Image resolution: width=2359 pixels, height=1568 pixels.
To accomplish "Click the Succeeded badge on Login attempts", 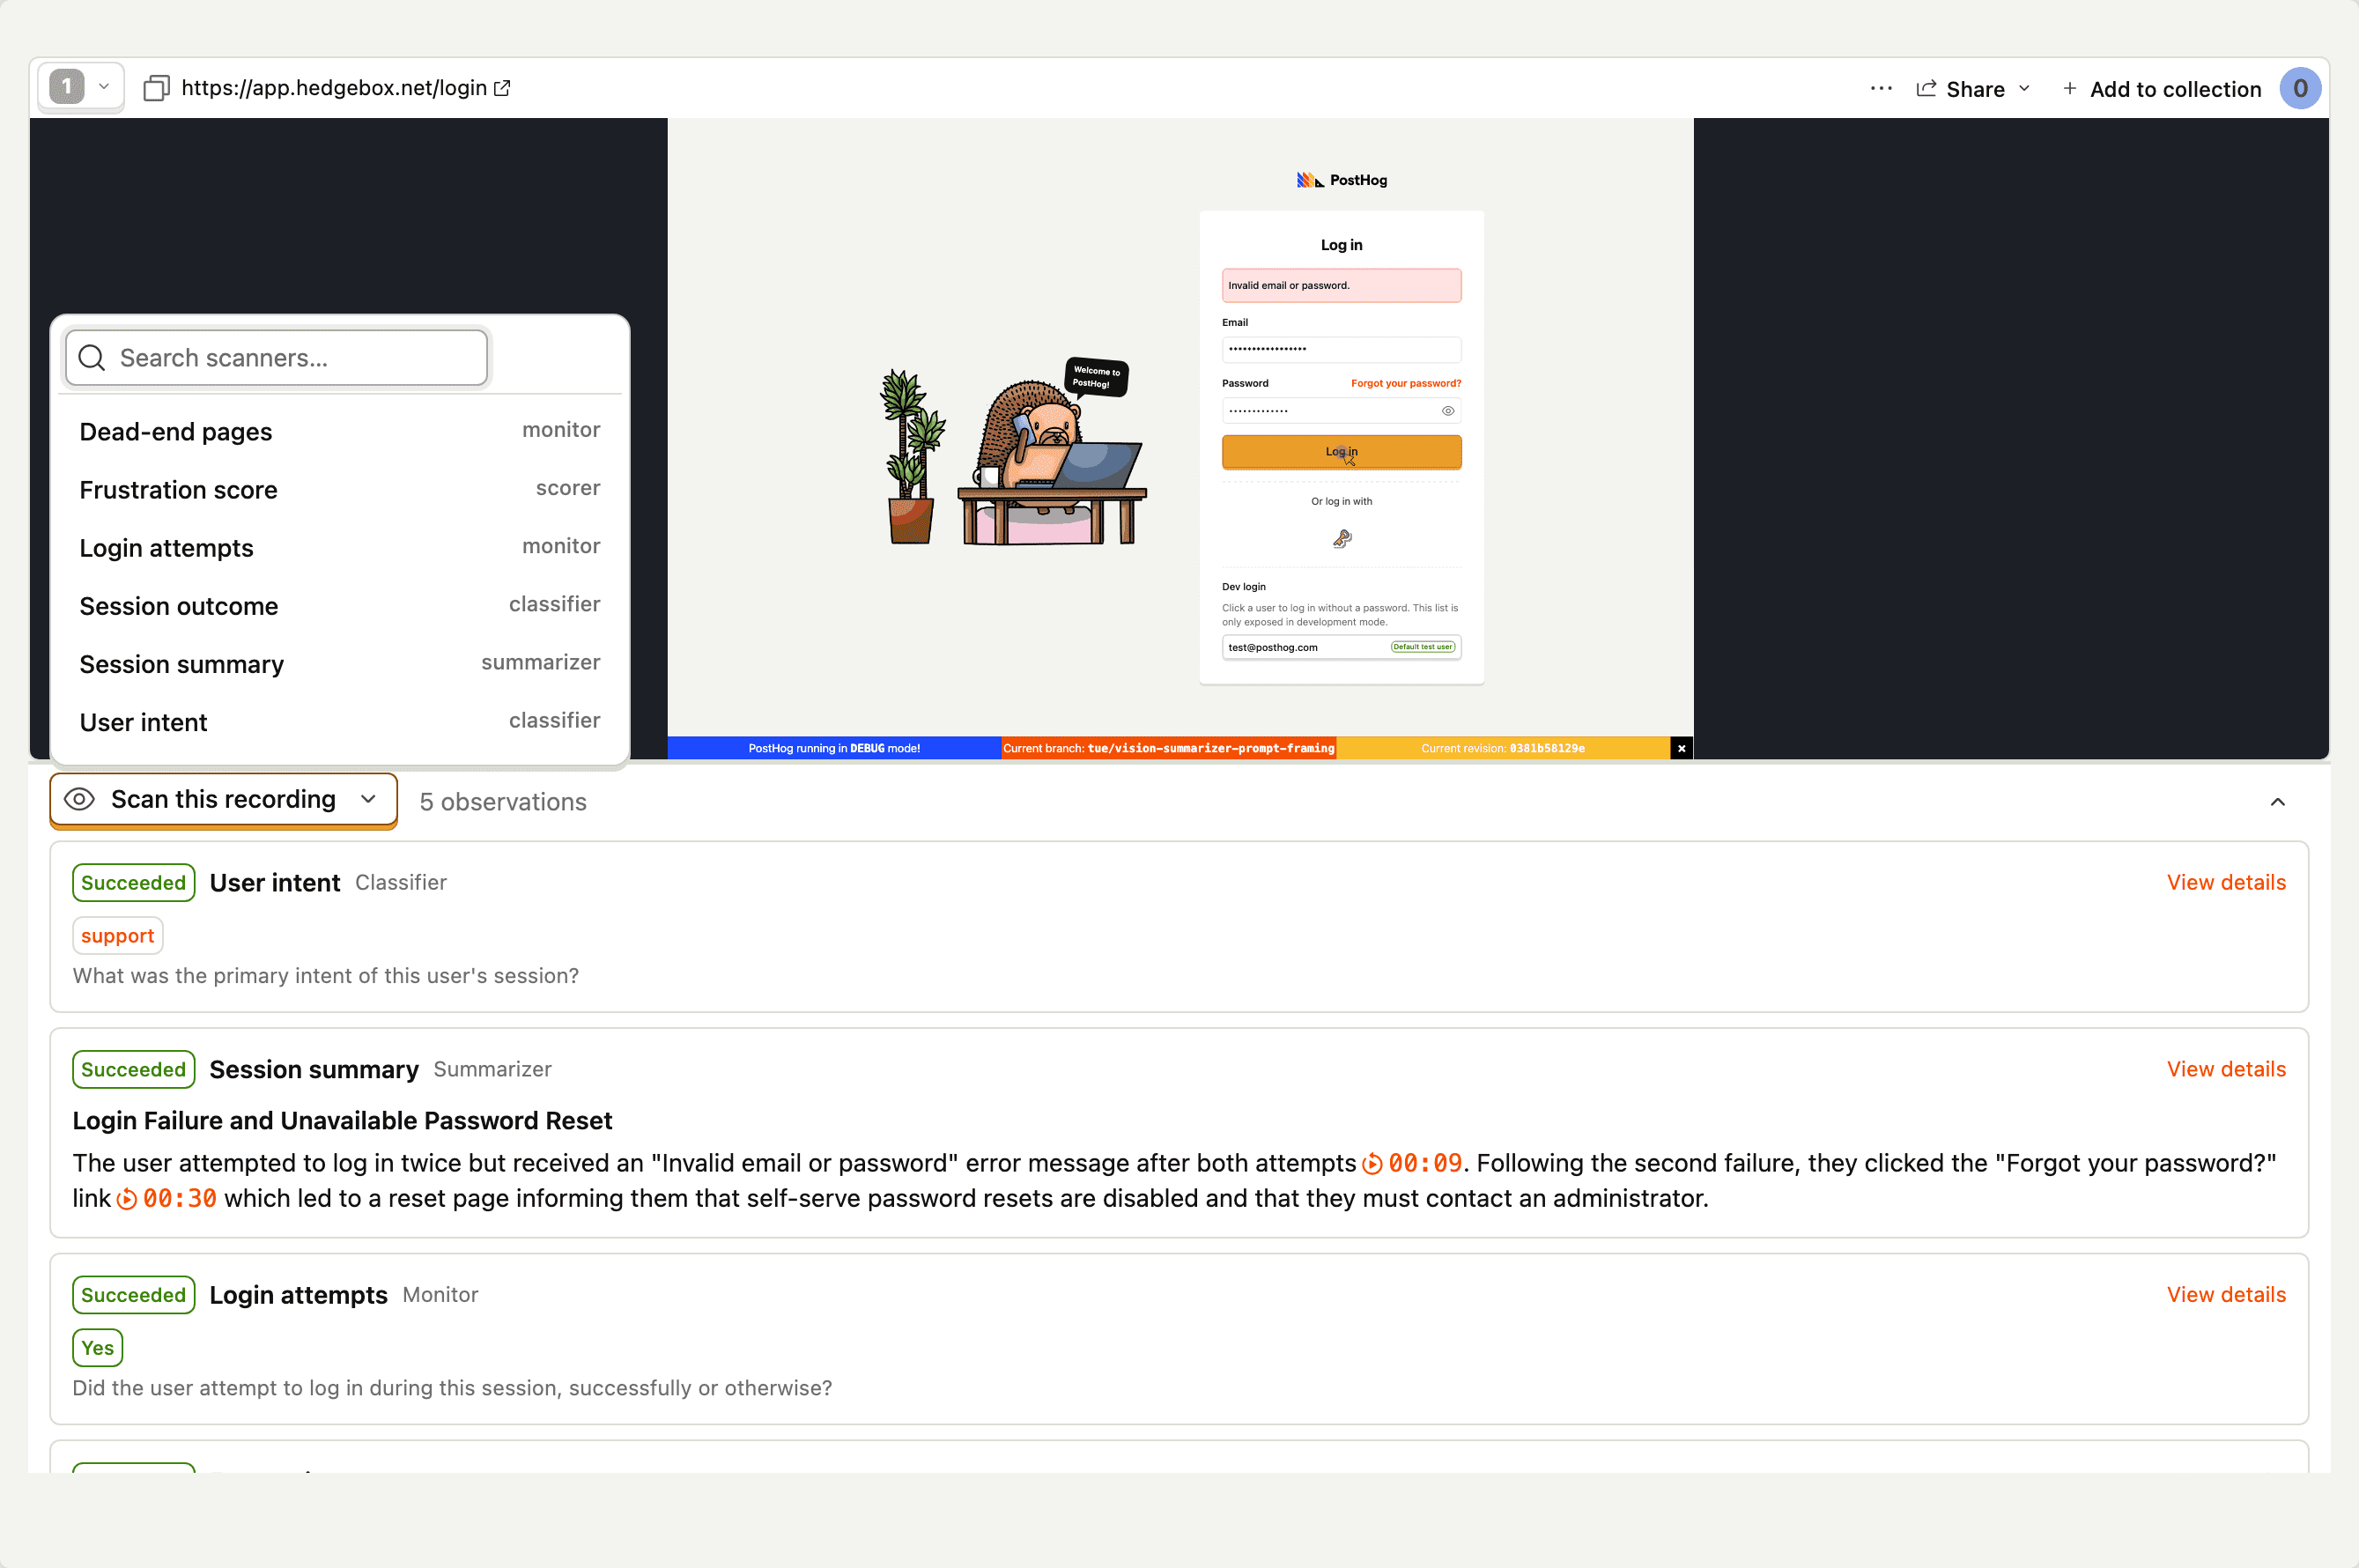I will tap(133, 1295).
